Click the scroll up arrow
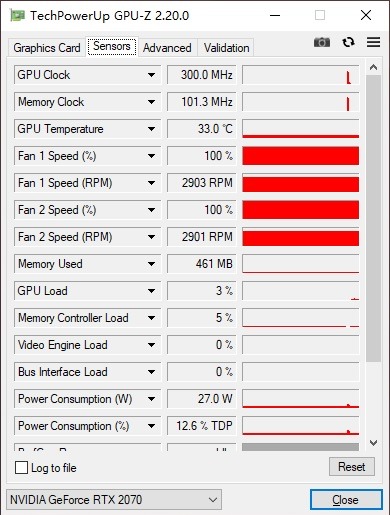 (x=373, y=67)
